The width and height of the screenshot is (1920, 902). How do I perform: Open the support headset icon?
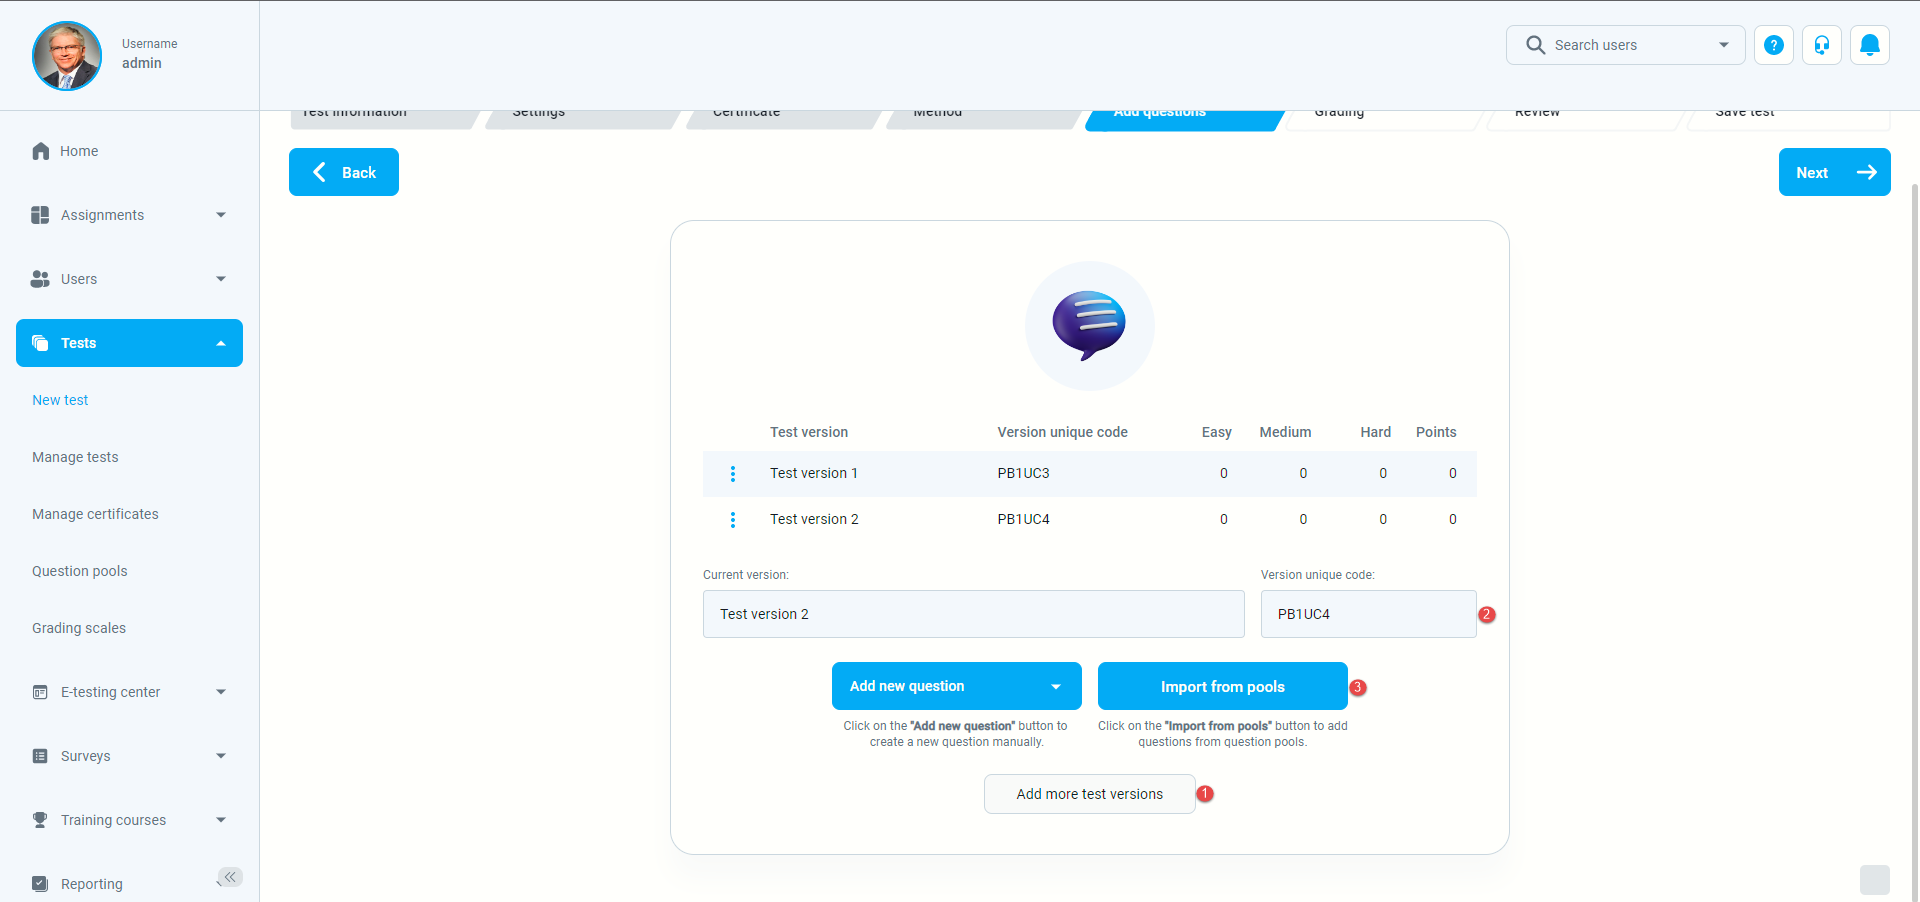click(x=1821, y=45)
